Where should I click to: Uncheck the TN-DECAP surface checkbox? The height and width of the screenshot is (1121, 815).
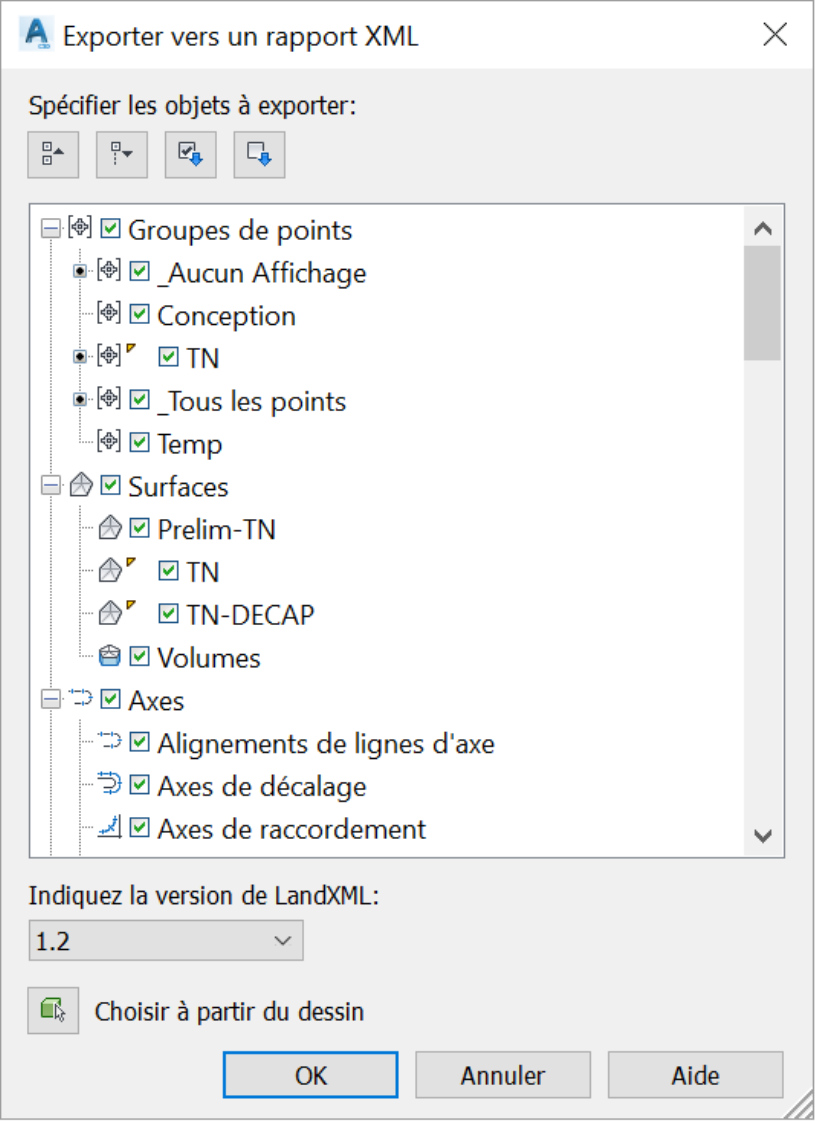(x=168, y=613)
